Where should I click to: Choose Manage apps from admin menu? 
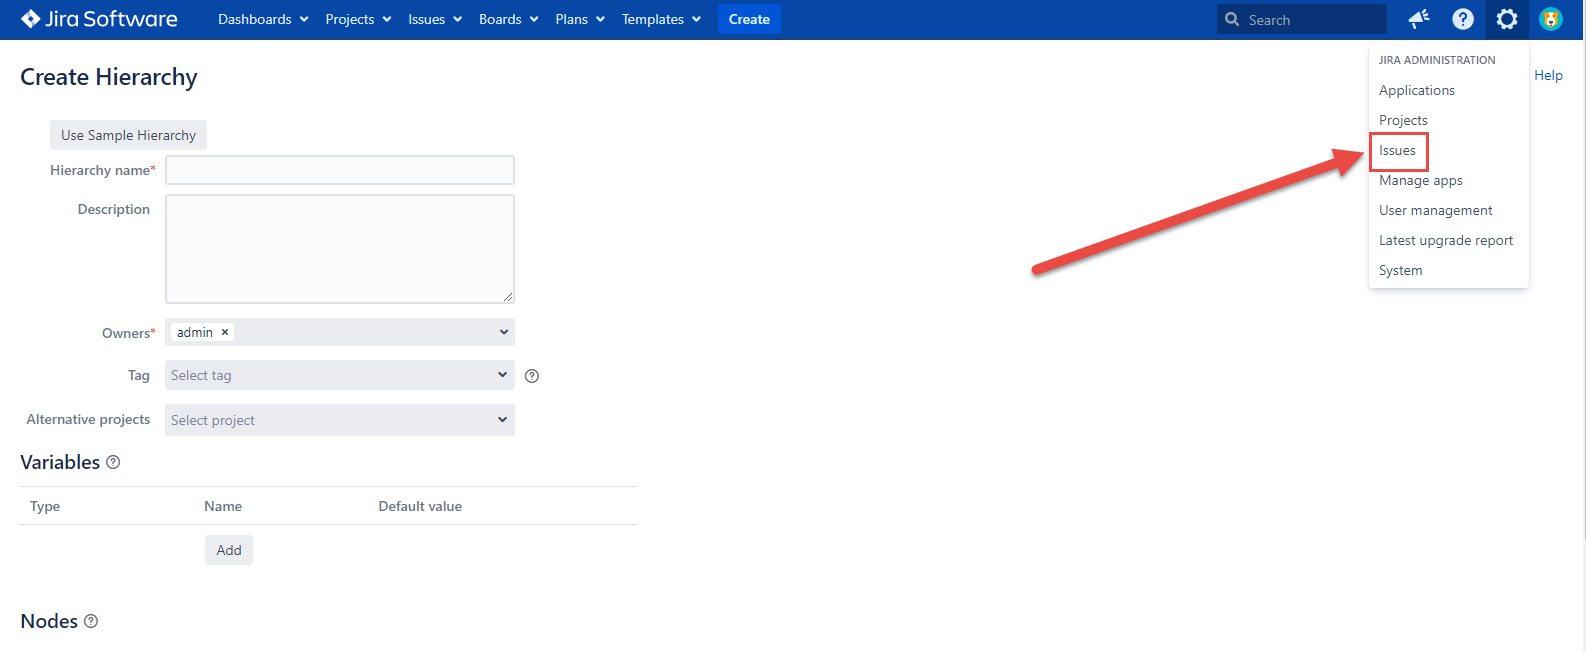tap(1420, 180)
